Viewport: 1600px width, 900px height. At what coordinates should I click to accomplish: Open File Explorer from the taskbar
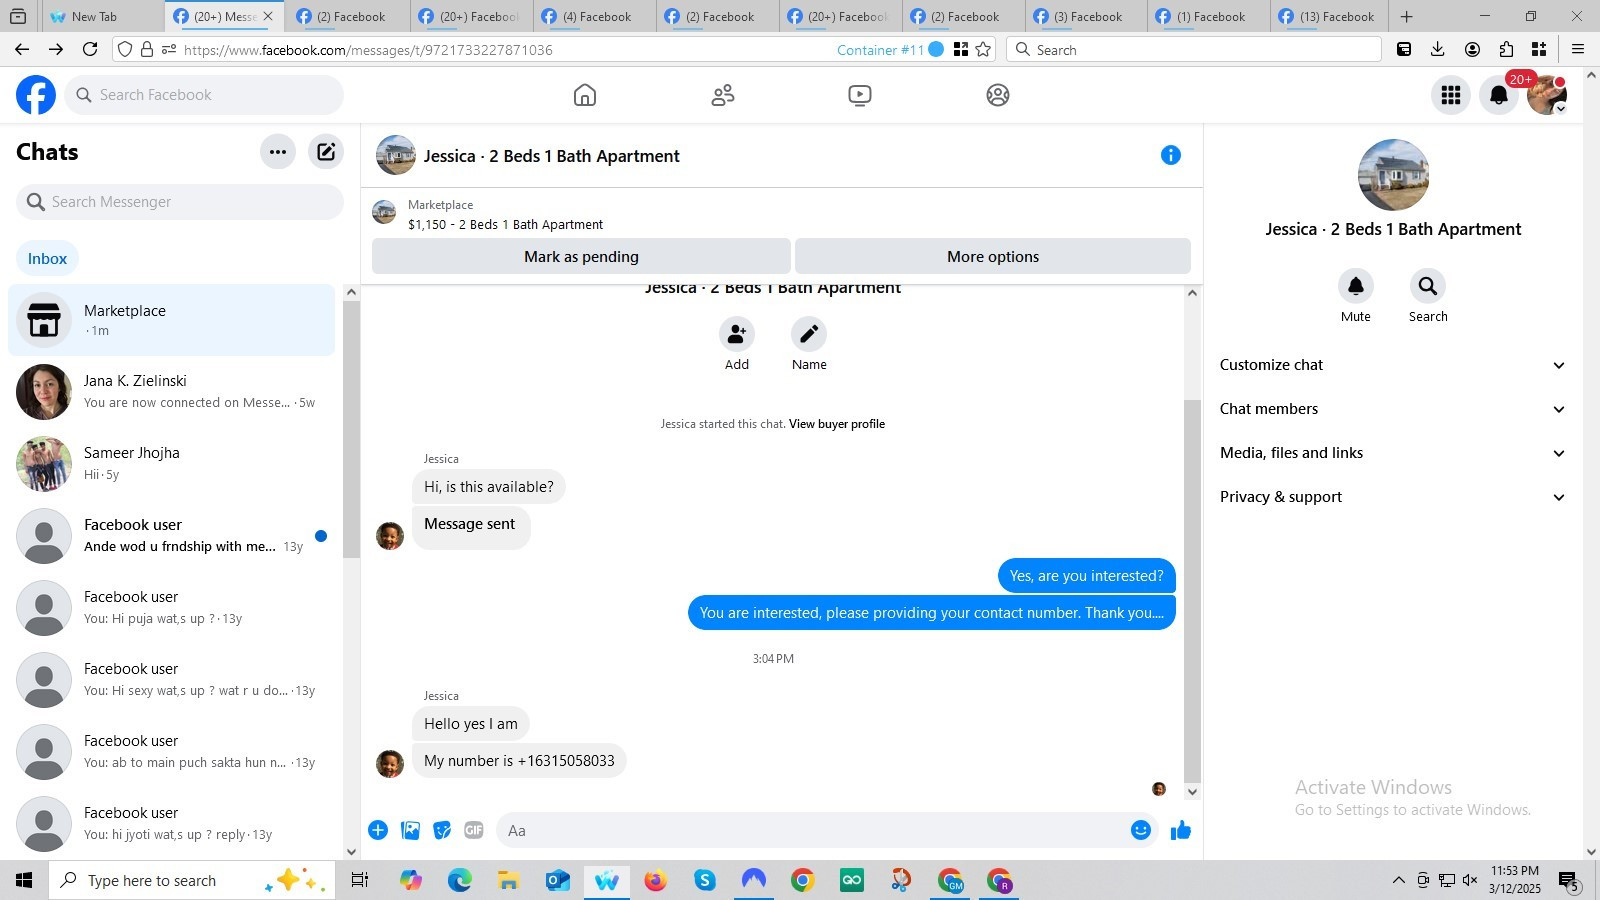(x=508, y=880)
